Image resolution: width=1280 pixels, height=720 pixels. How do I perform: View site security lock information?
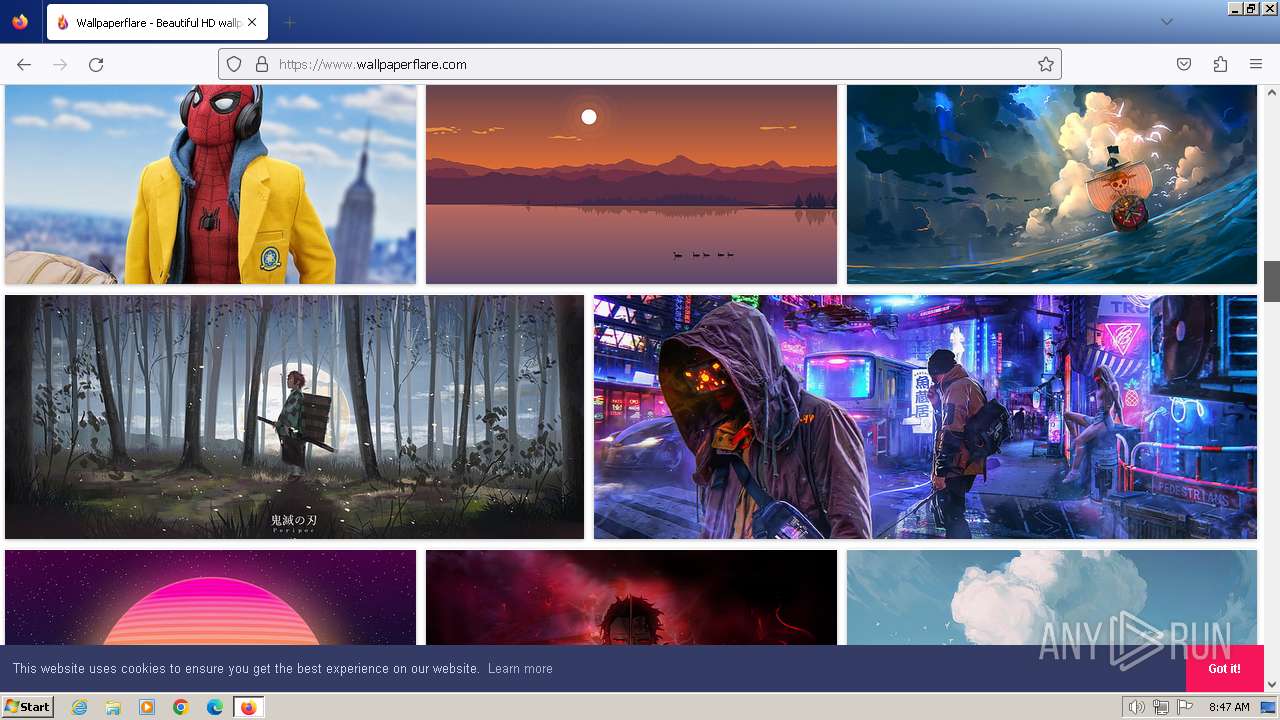click(262, 64)
